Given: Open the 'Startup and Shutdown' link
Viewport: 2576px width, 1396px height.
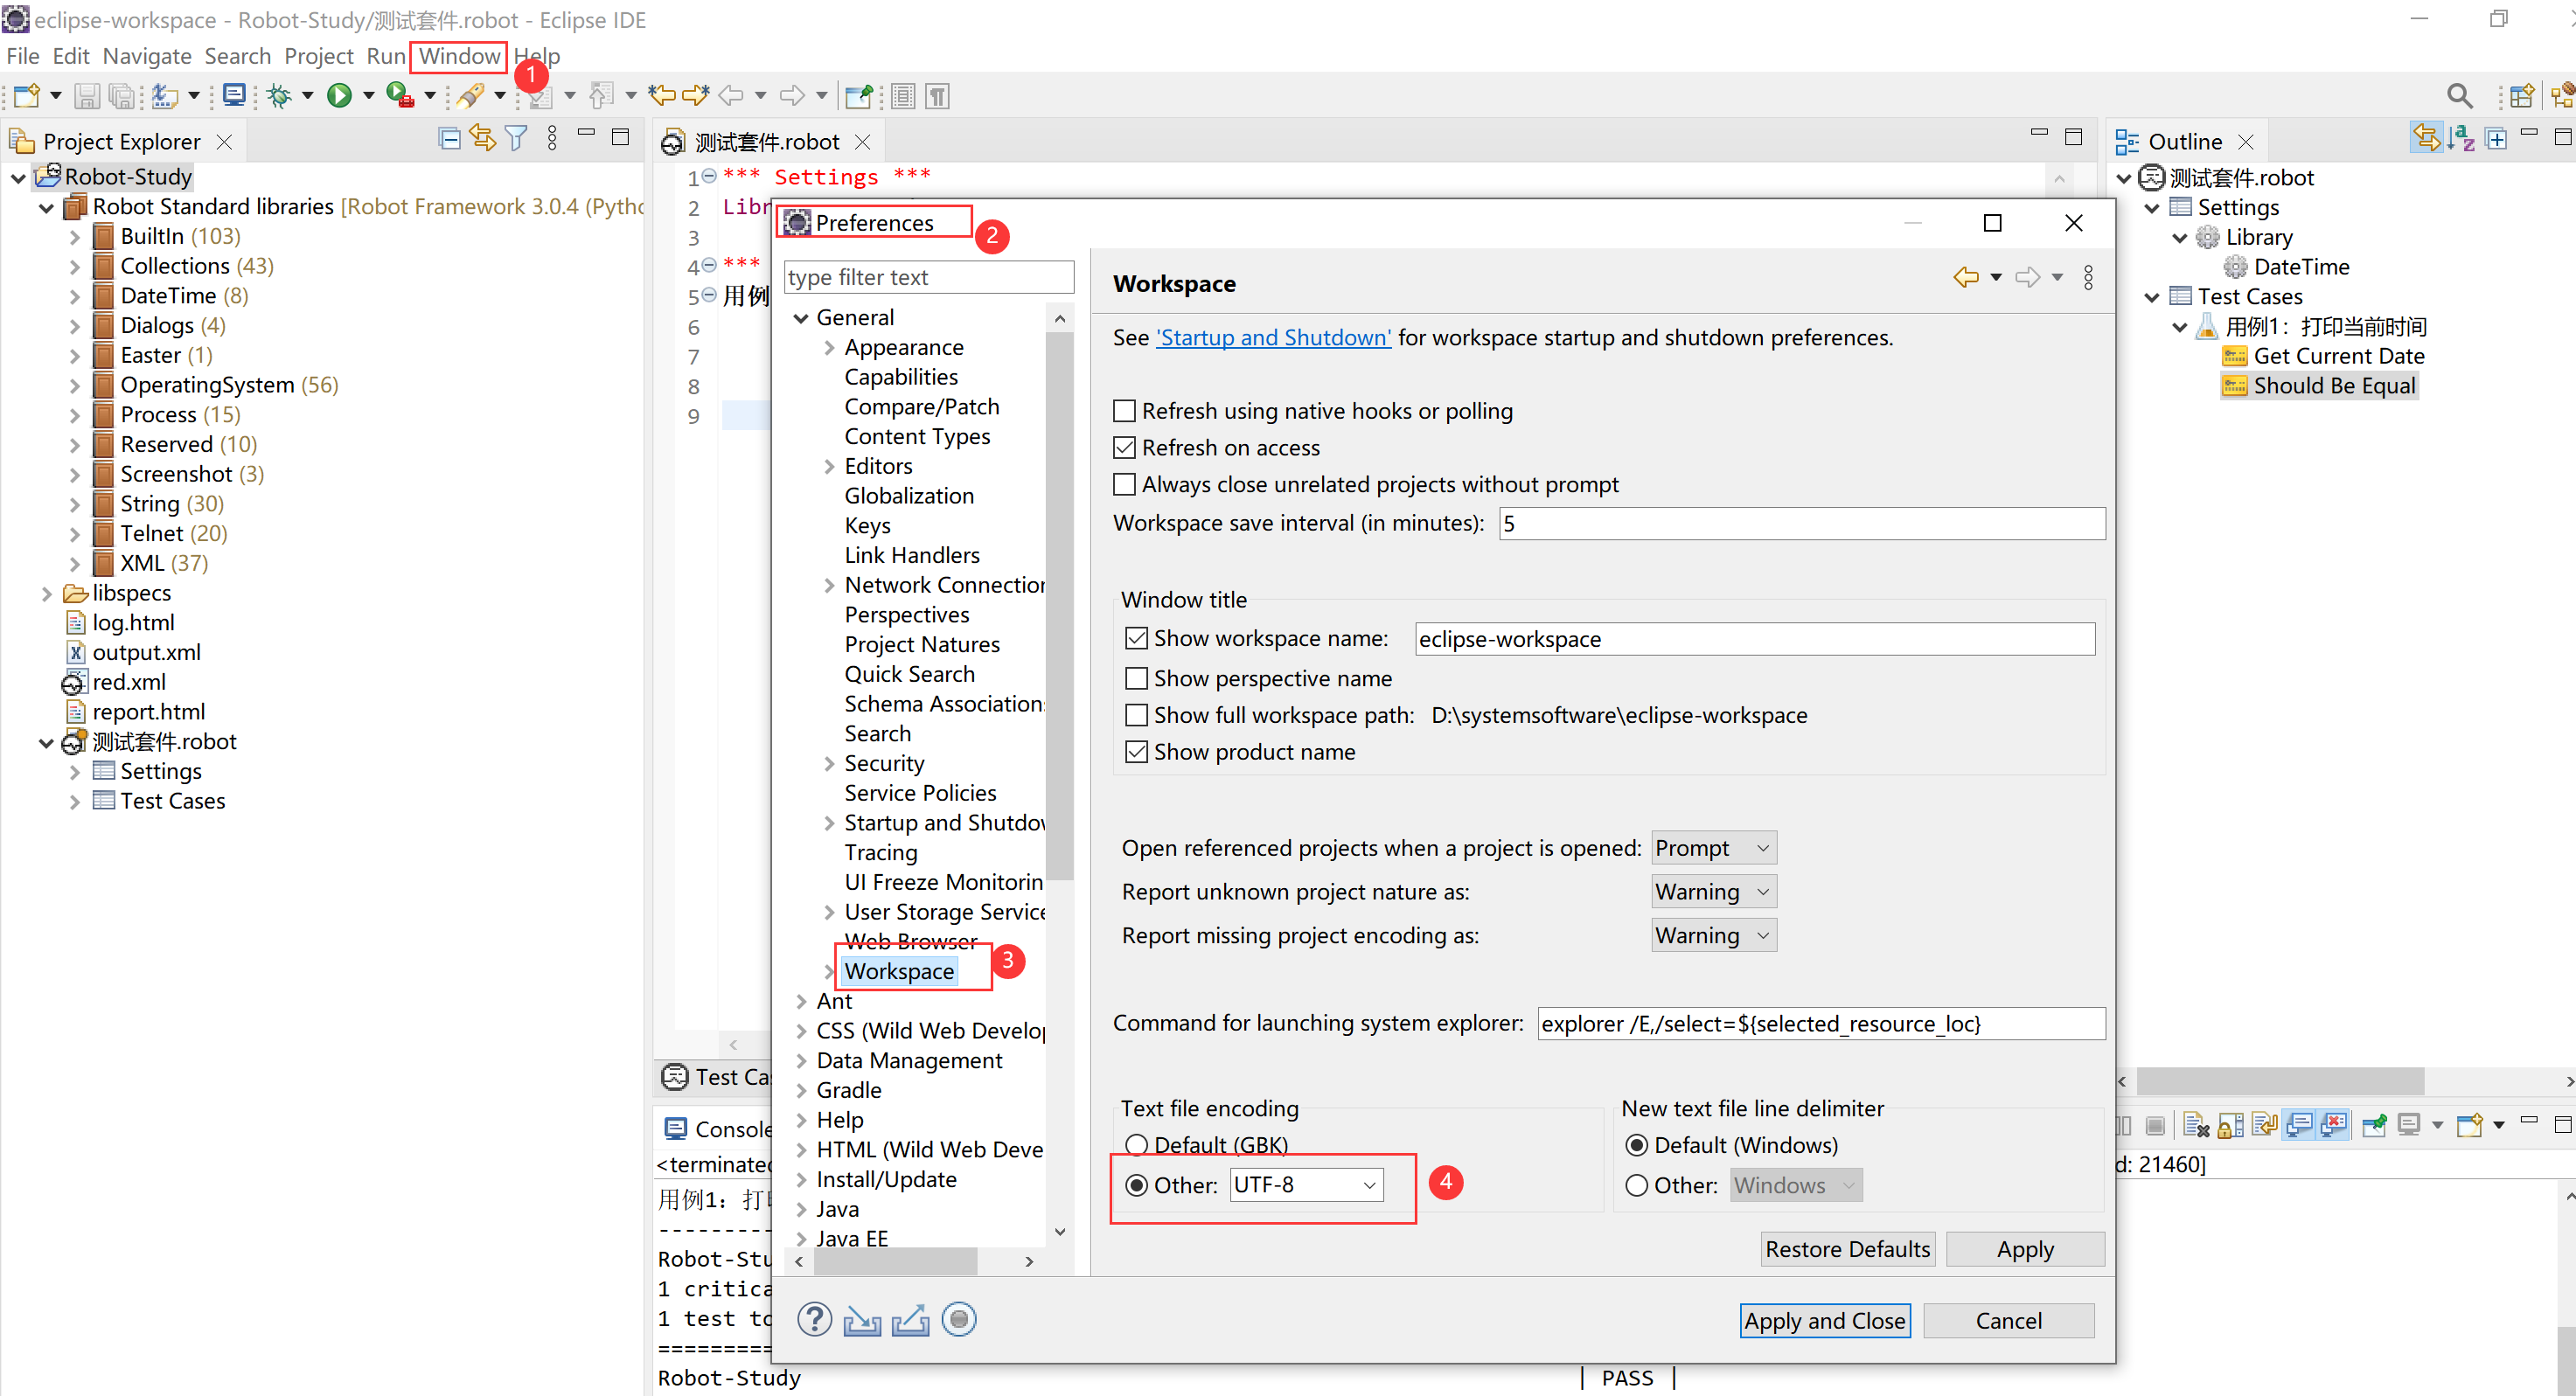Looking at the screenshot, I should tap(1272, 337).
